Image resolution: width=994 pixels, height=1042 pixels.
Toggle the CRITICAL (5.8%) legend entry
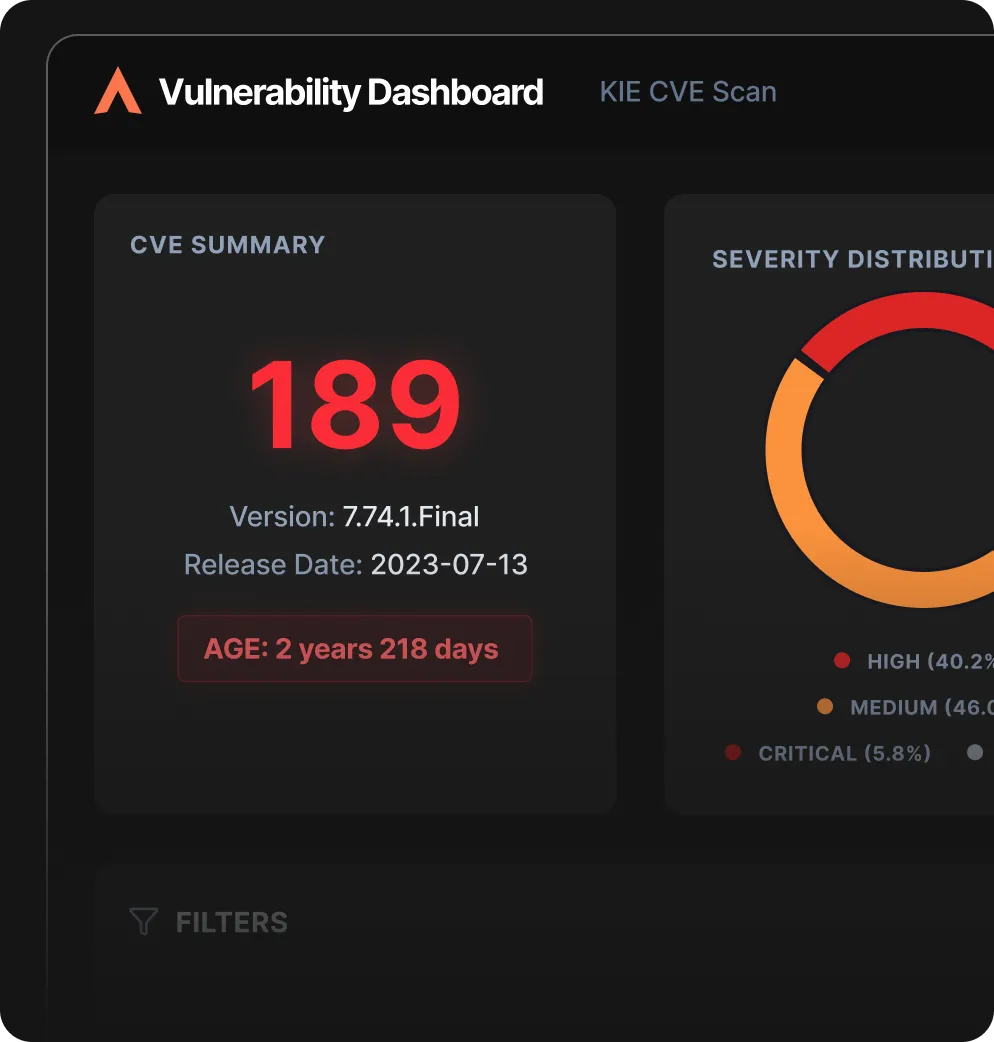845,753
